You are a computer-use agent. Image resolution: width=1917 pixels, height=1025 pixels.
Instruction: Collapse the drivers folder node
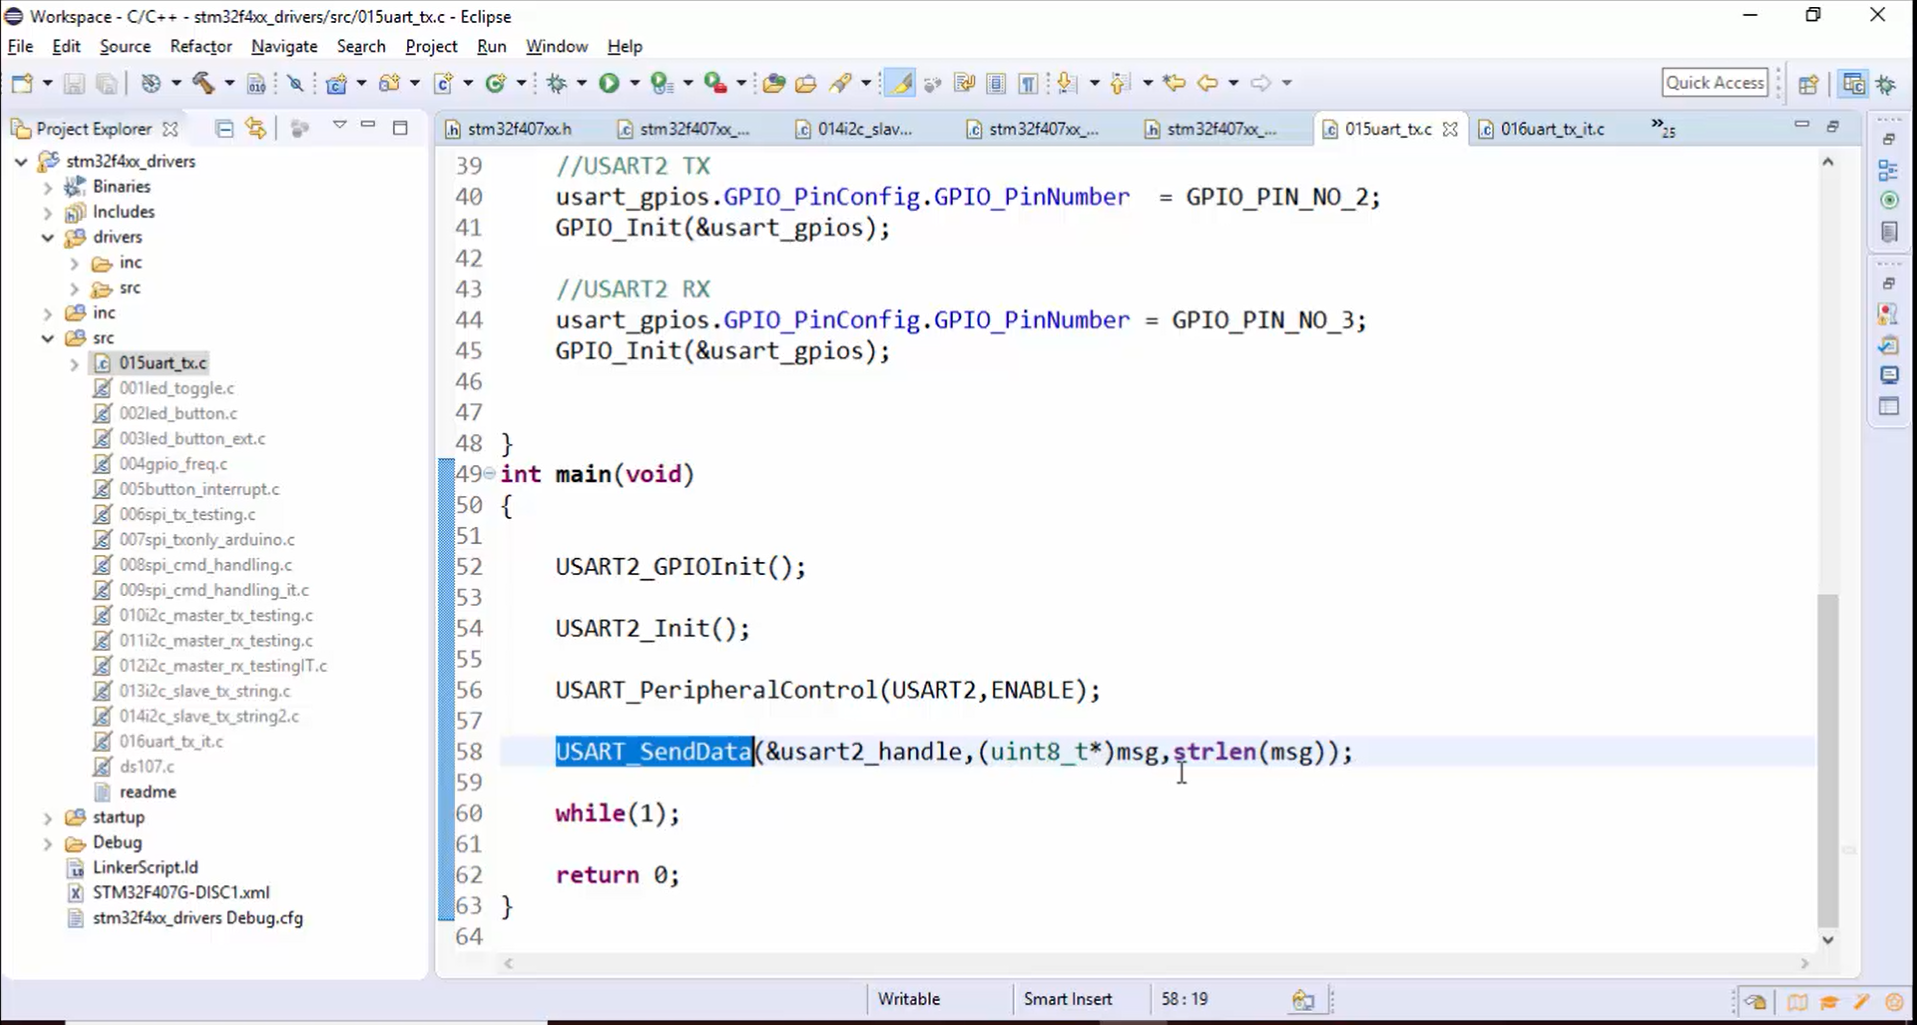47,238
